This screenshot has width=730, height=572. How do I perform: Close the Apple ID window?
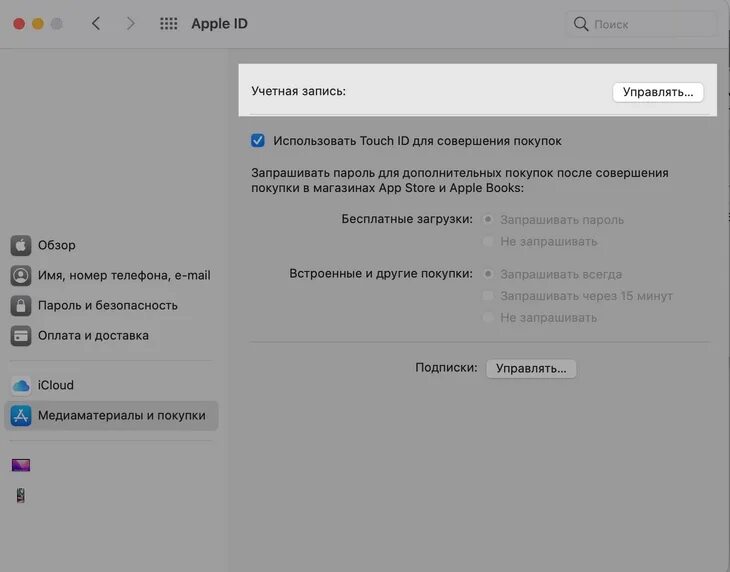point(19,24)
